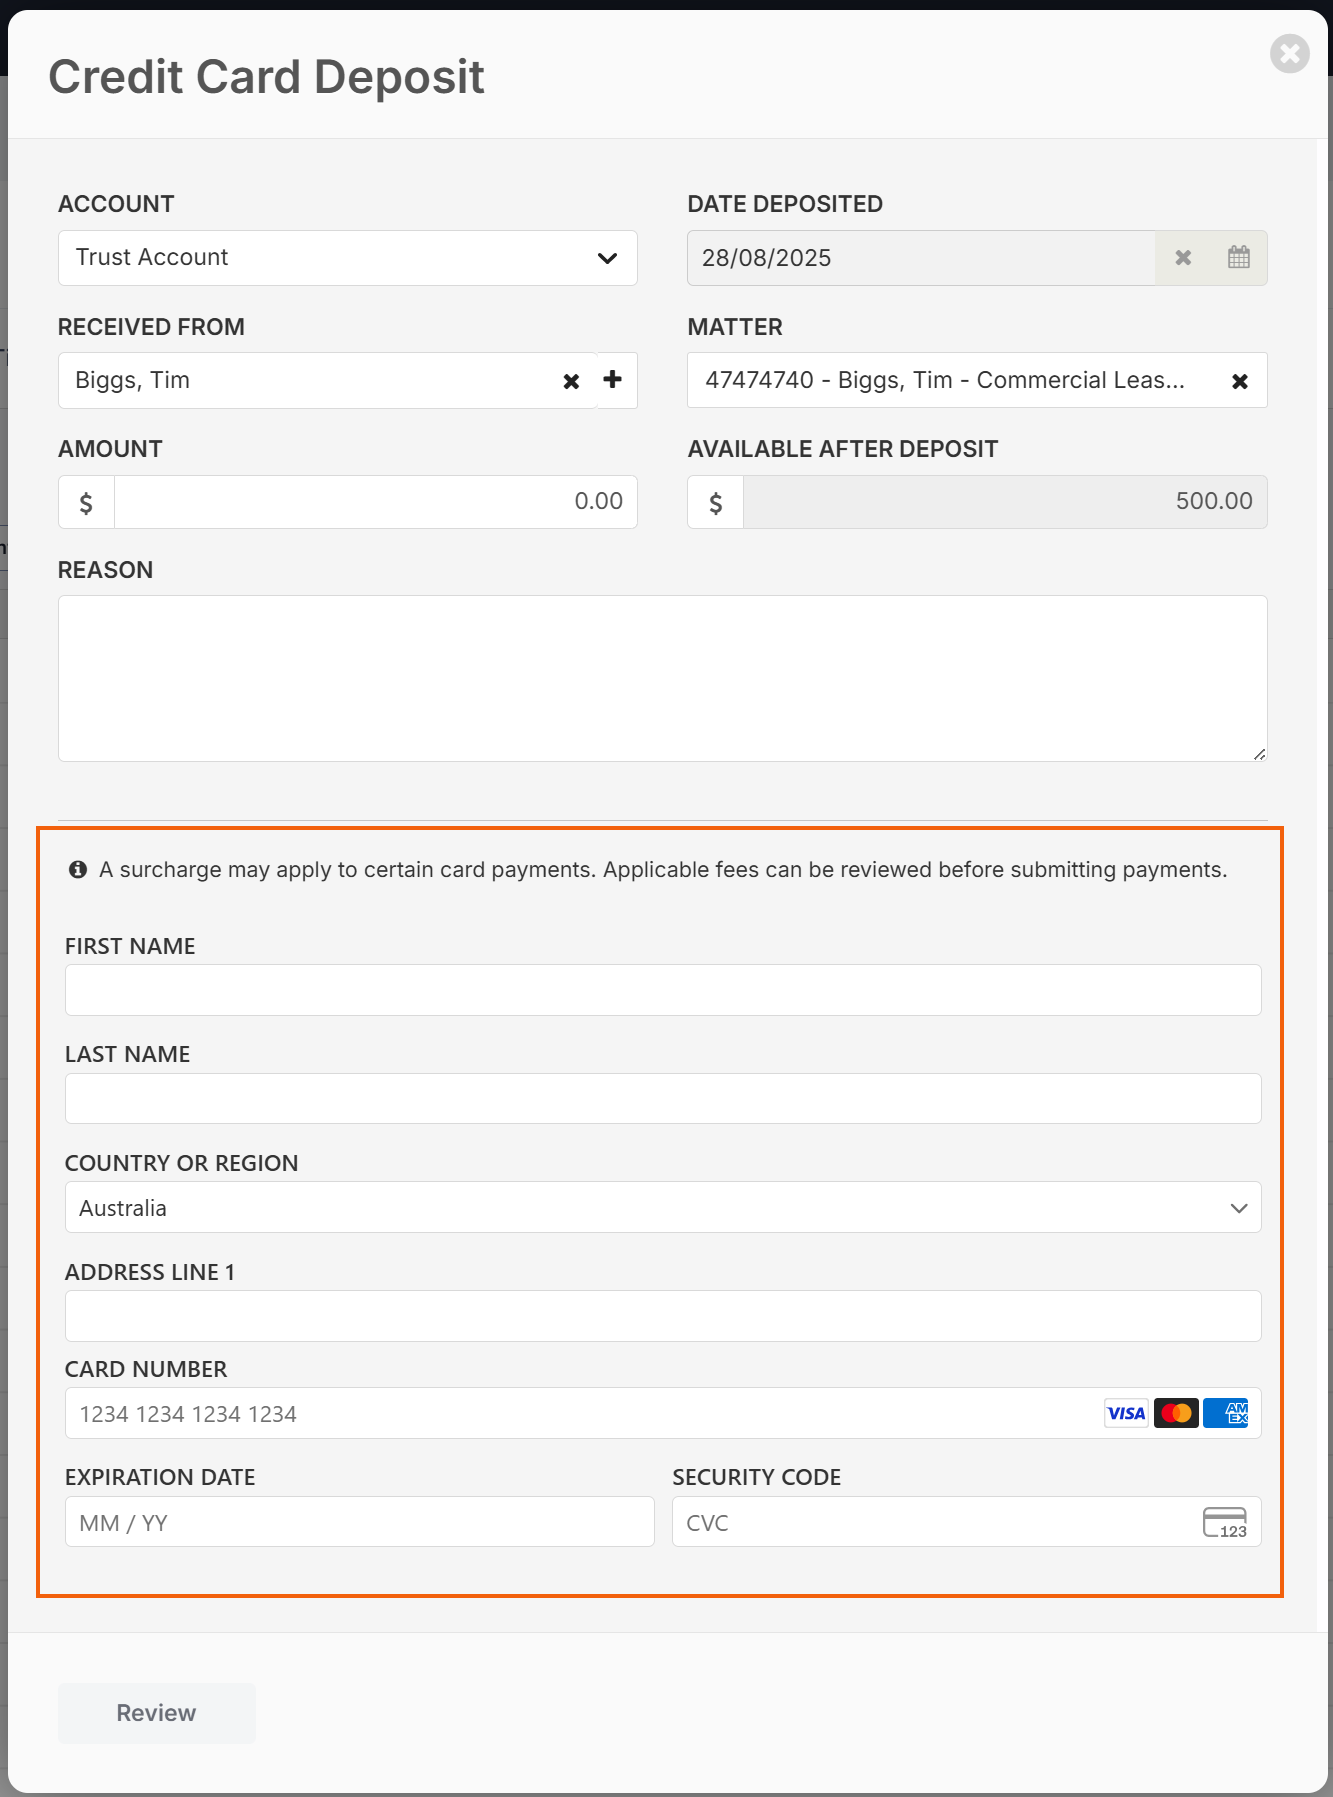Focus the Expiration Date field

pos(359,1522)
